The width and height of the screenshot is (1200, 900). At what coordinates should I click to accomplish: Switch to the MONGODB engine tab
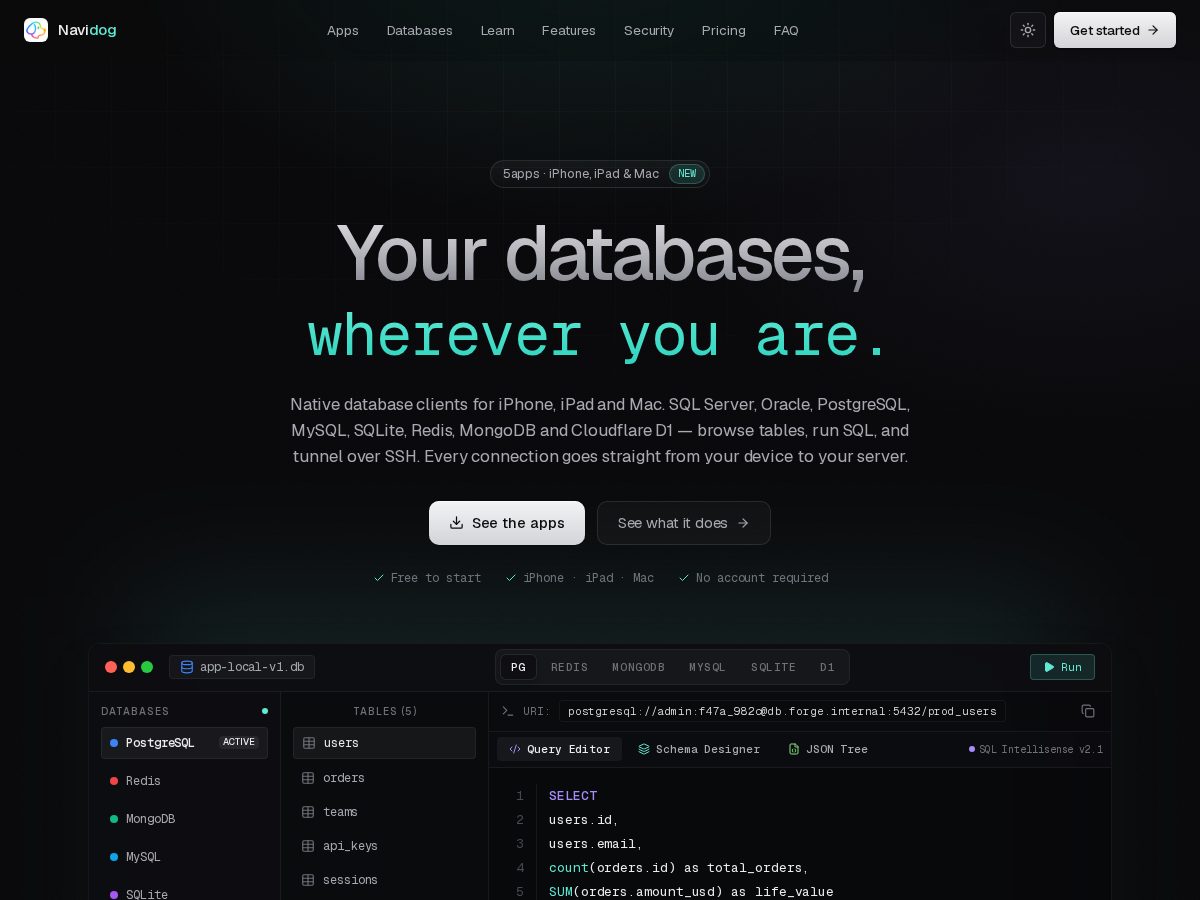coord(638,667)
